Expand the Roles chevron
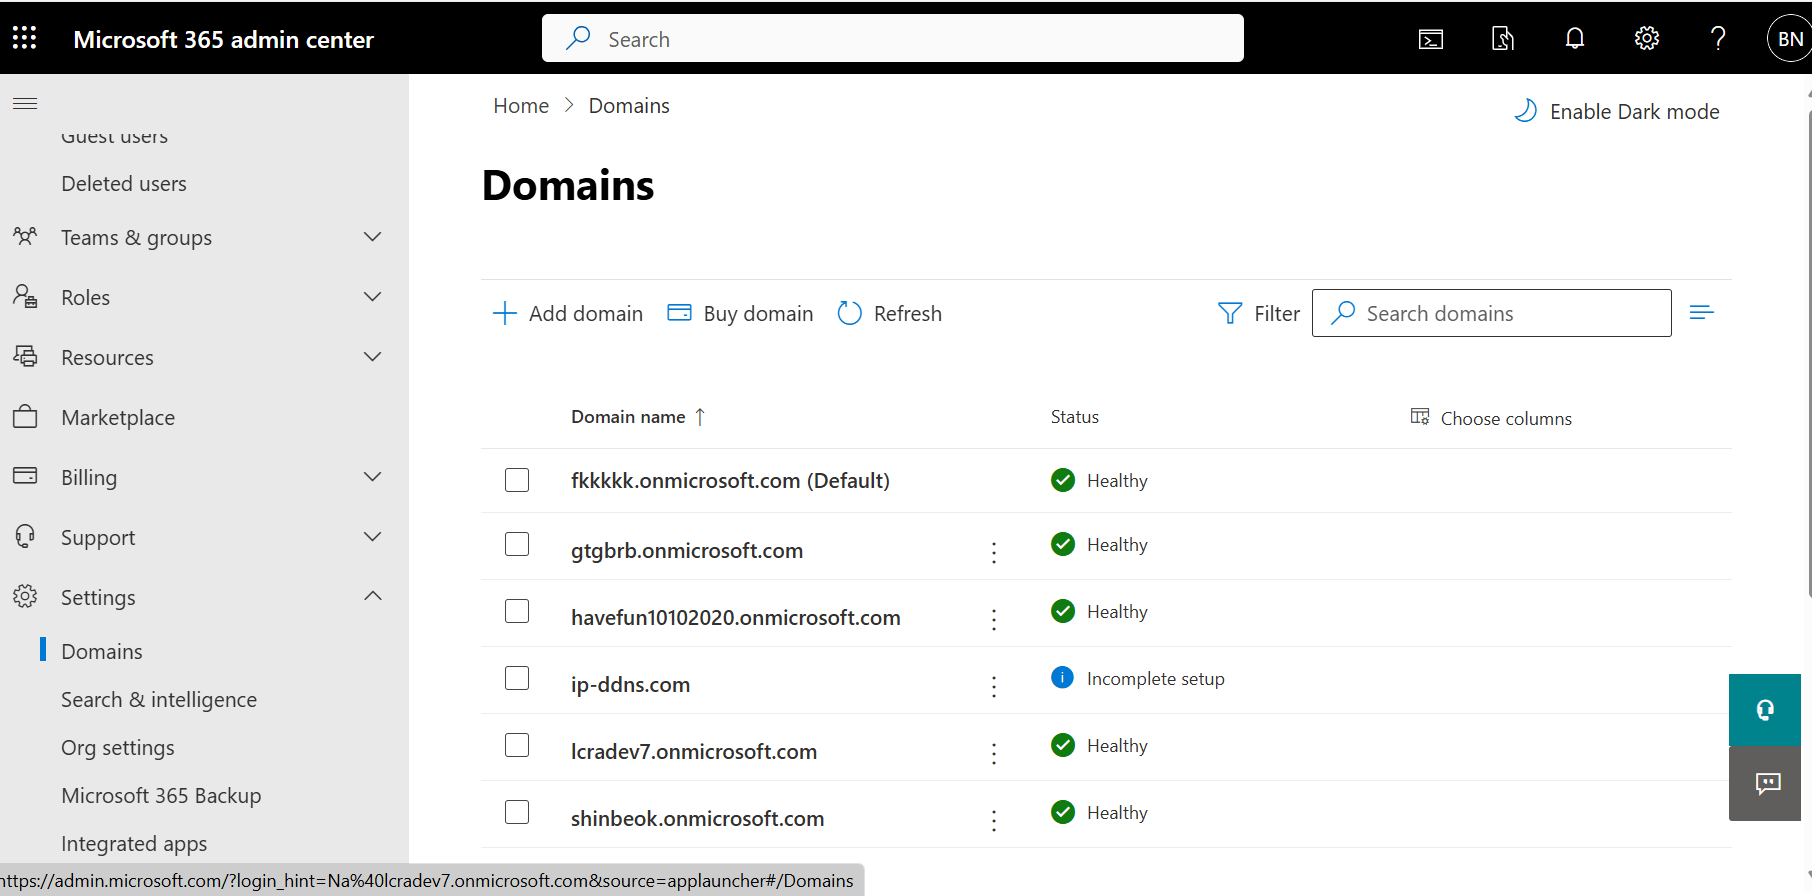This screenshot has height=896, width=1812. pyautogui.click(x=373, y=297)
